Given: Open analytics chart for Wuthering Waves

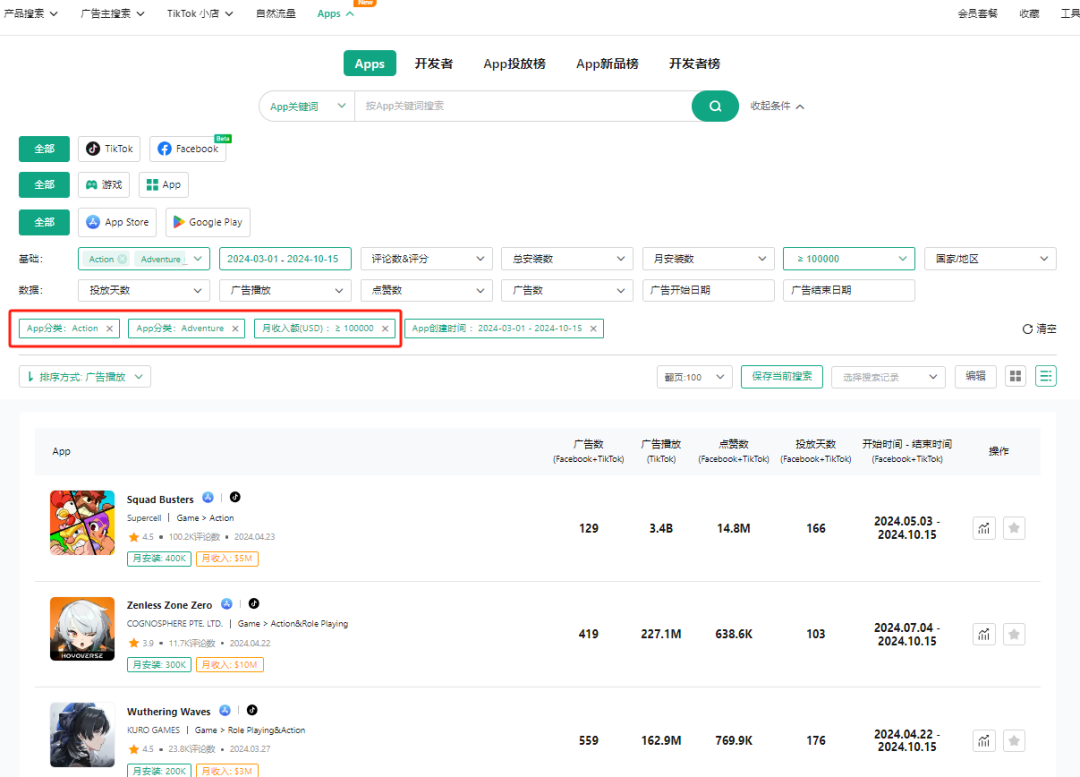Looking at the screenshot, I should click(984, 741).
